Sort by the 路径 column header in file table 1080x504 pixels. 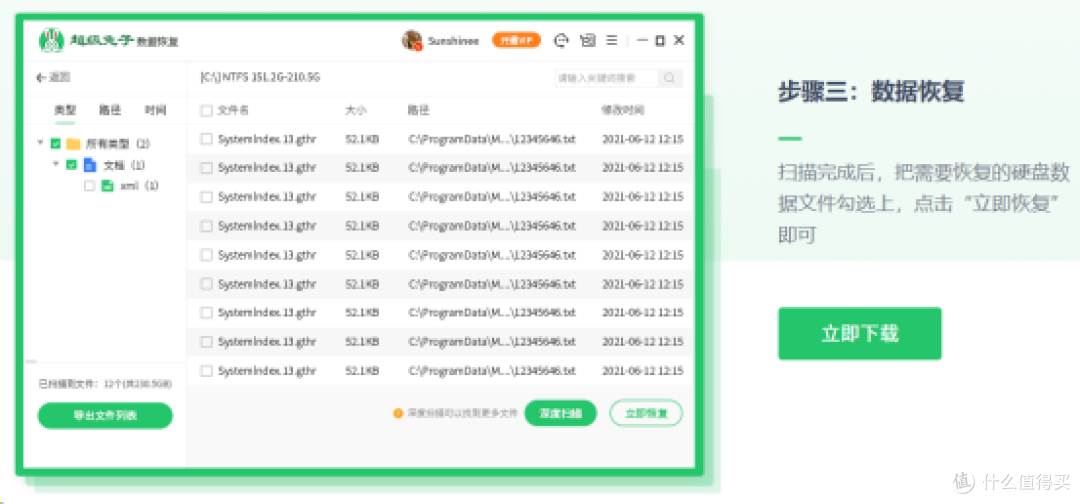tap(419, 110)
